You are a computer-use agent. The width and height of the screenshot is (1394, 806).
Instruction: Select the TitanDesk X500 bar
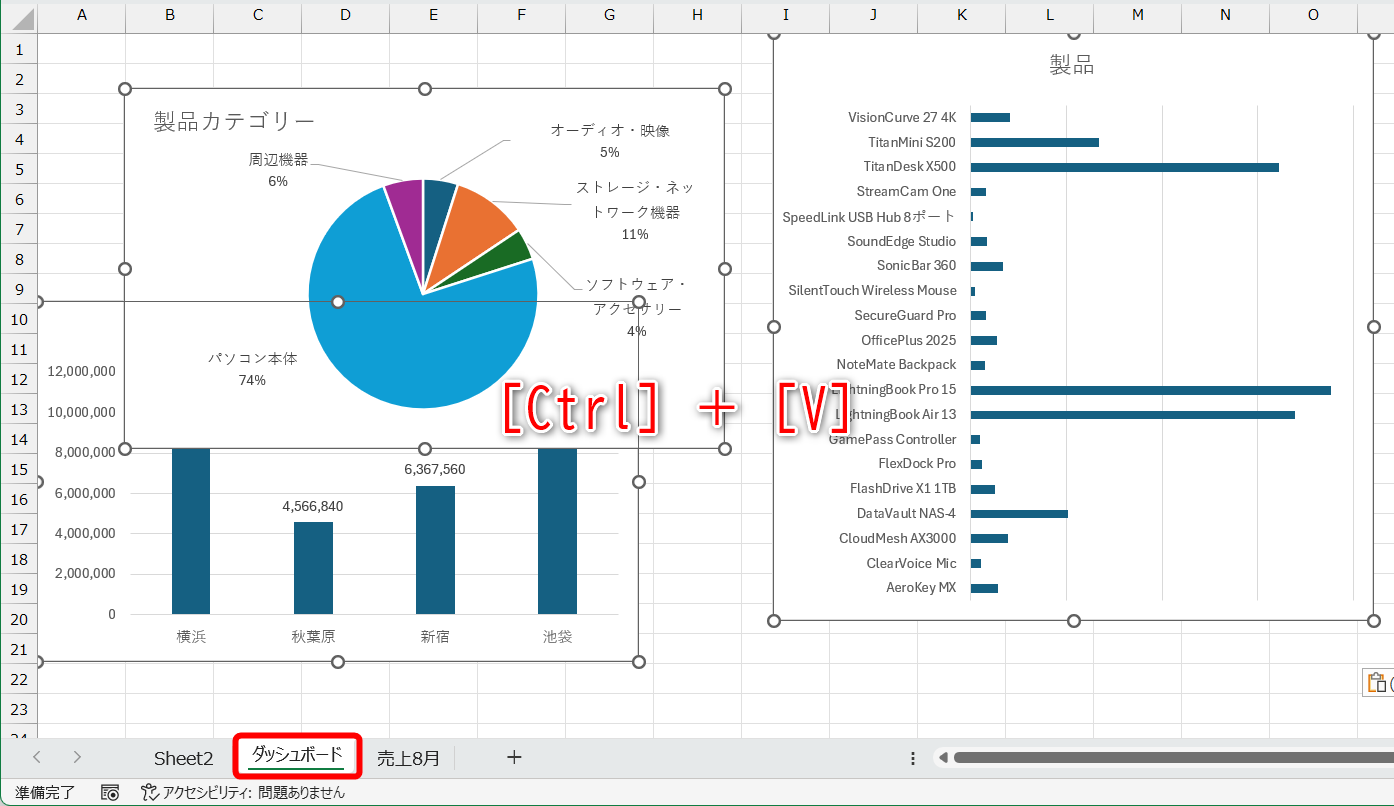tap(1125, 167)
